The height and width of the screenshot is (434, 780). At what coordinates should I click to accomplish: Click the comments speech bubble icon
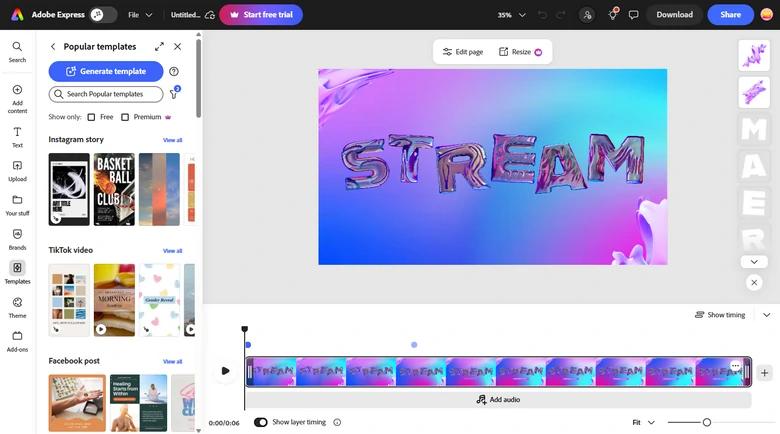pyautogui.click(x=633, y=15)
